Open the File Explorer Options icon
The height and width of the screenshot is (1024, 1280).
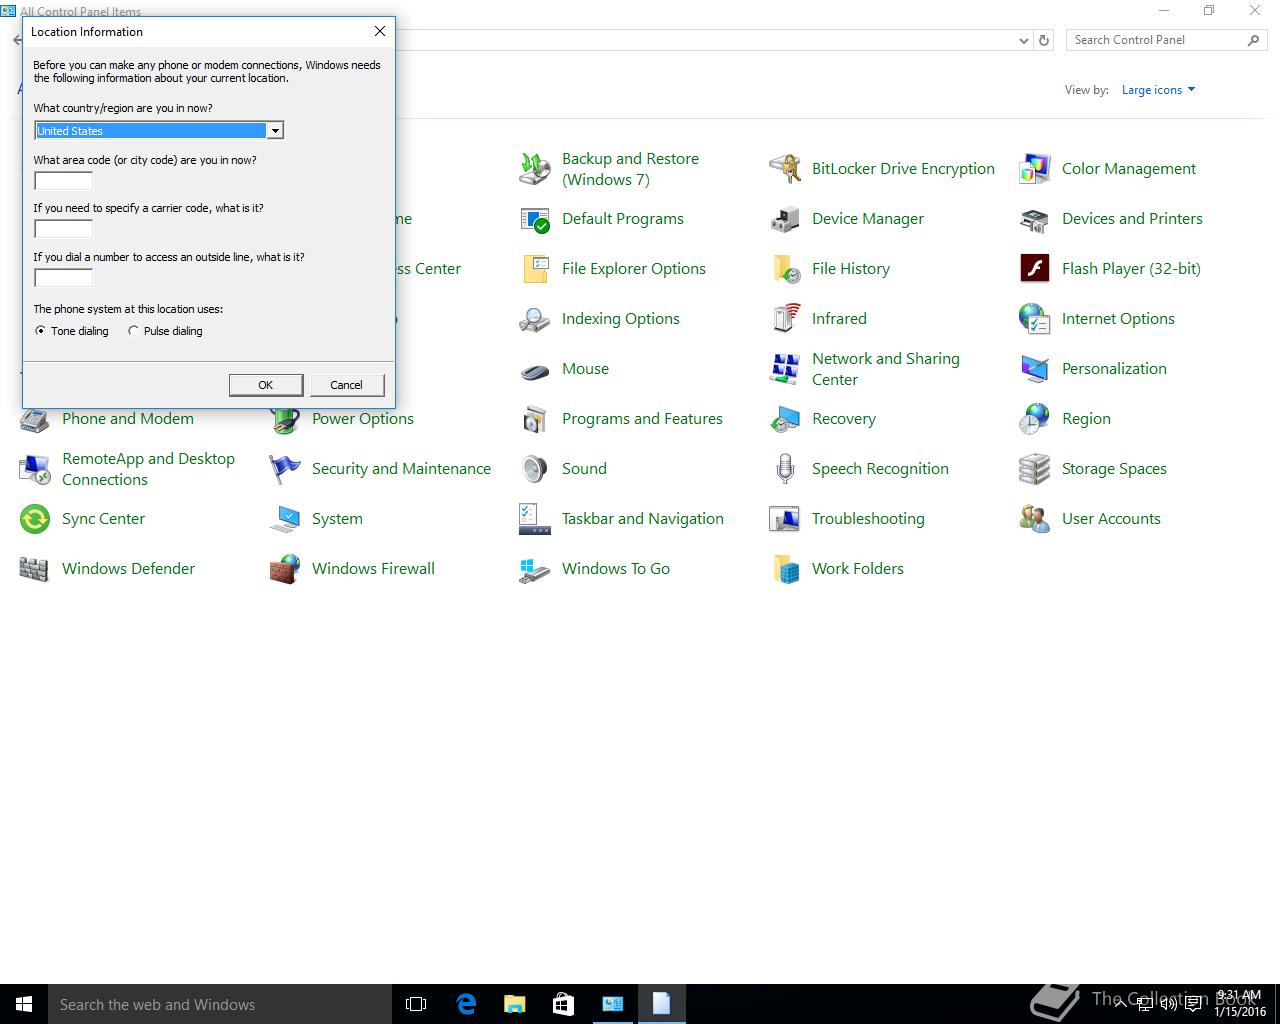[535, 269]
